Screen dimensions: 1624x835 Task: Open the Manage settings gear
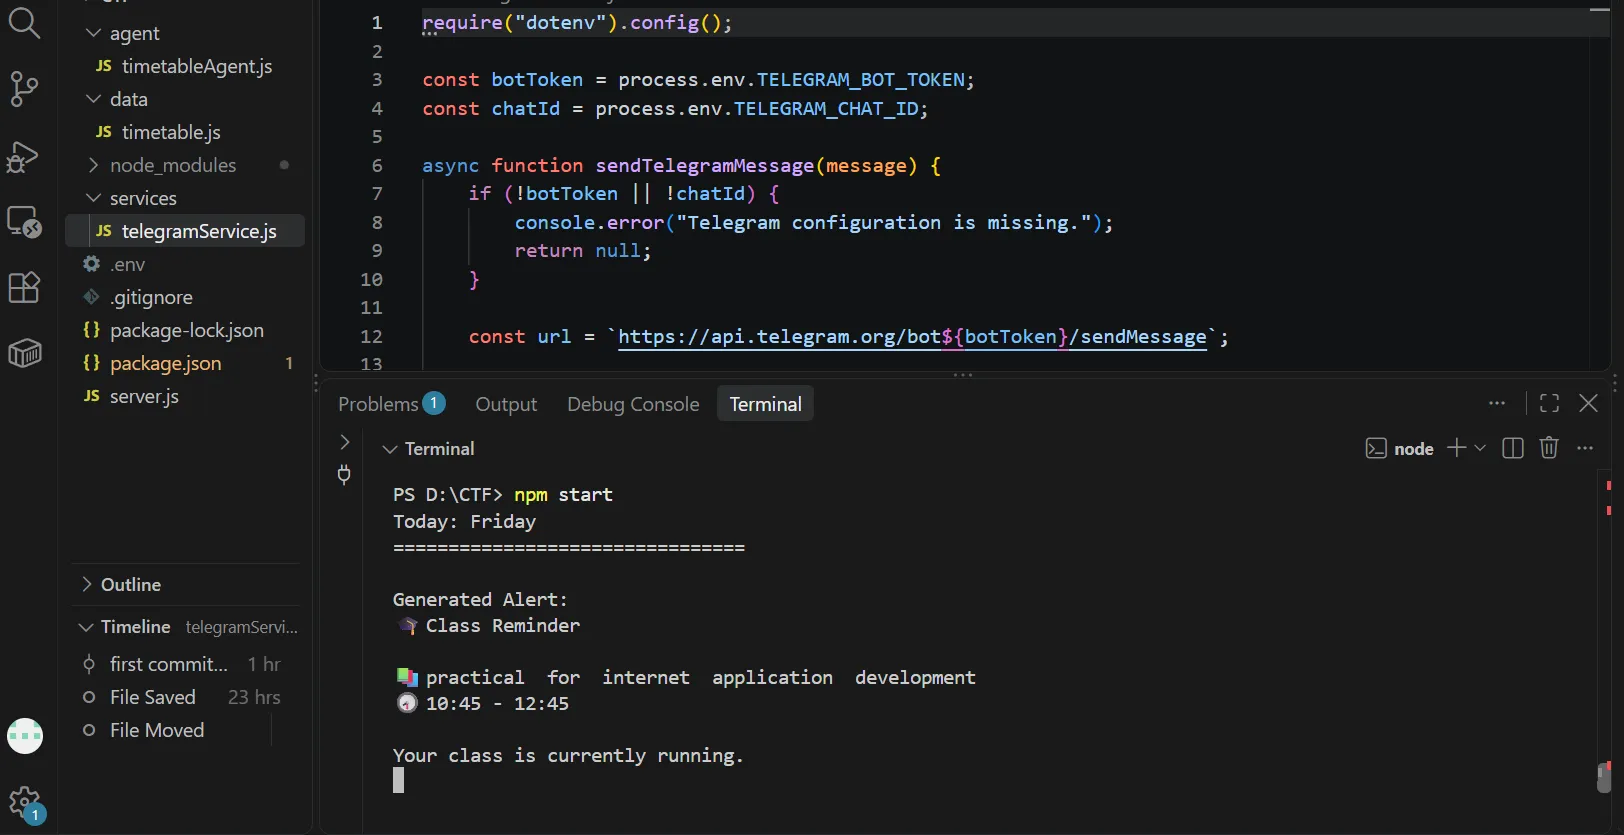click(x=24, y=803)
